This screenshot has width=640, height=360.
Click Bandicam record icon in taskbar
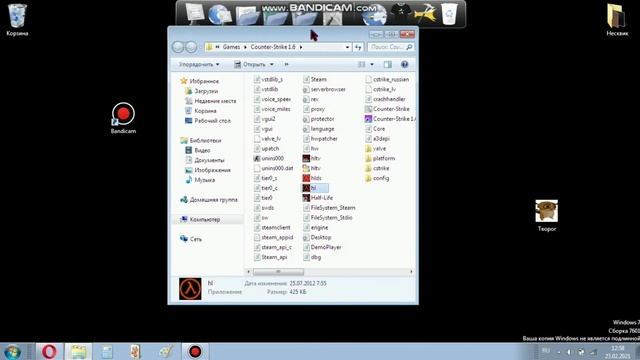click(x=195, y=351)
